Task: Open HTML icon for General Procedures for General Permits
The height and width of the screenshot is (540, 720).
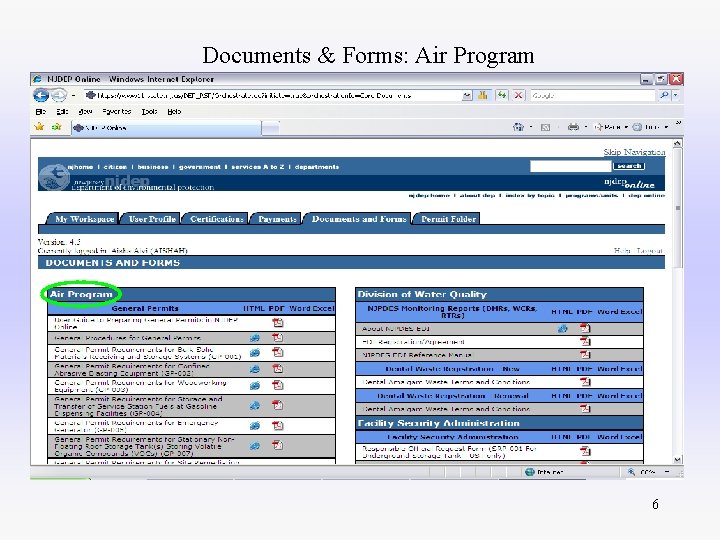Action: [x=255, y=338]
